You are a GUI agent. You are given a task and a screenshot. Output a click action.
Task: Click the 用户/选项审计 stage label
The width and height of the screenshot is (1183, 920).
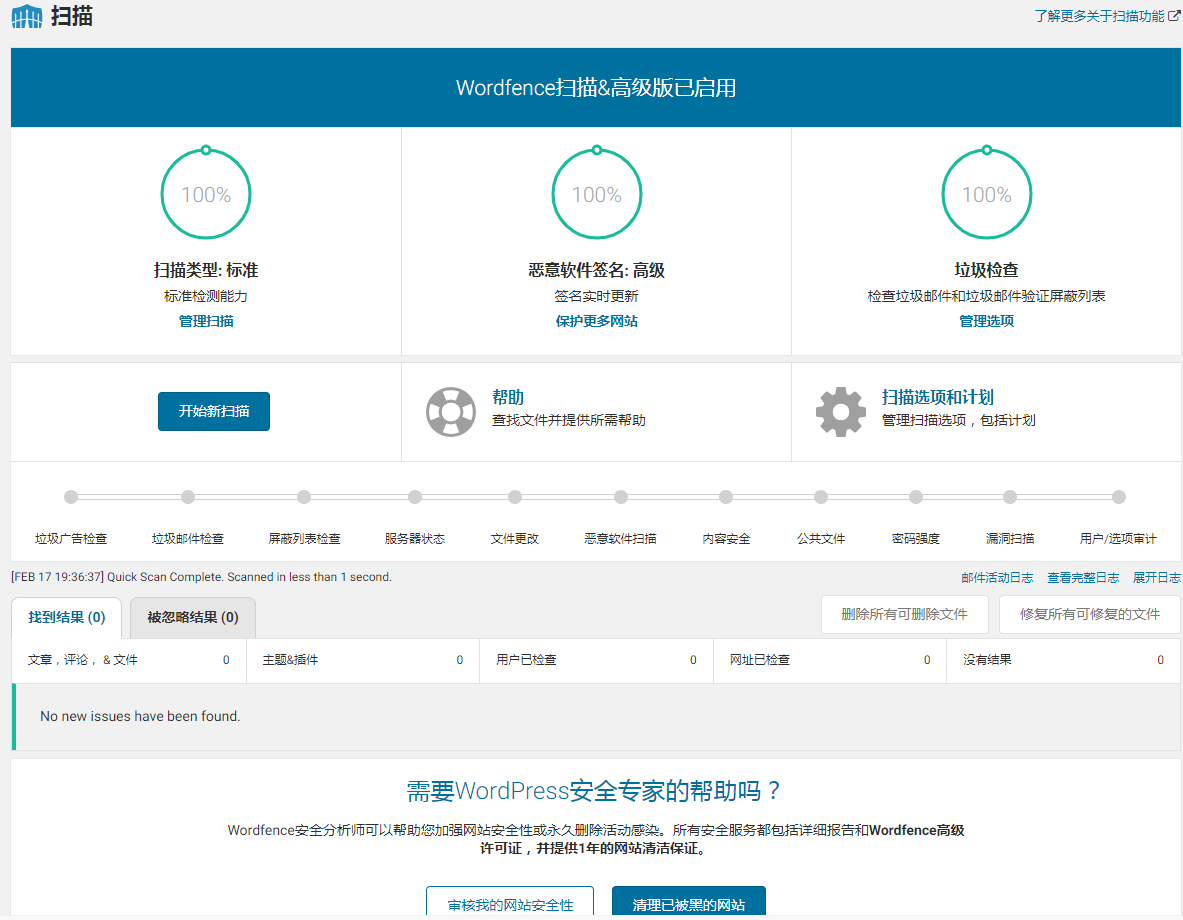[1119, 539]
